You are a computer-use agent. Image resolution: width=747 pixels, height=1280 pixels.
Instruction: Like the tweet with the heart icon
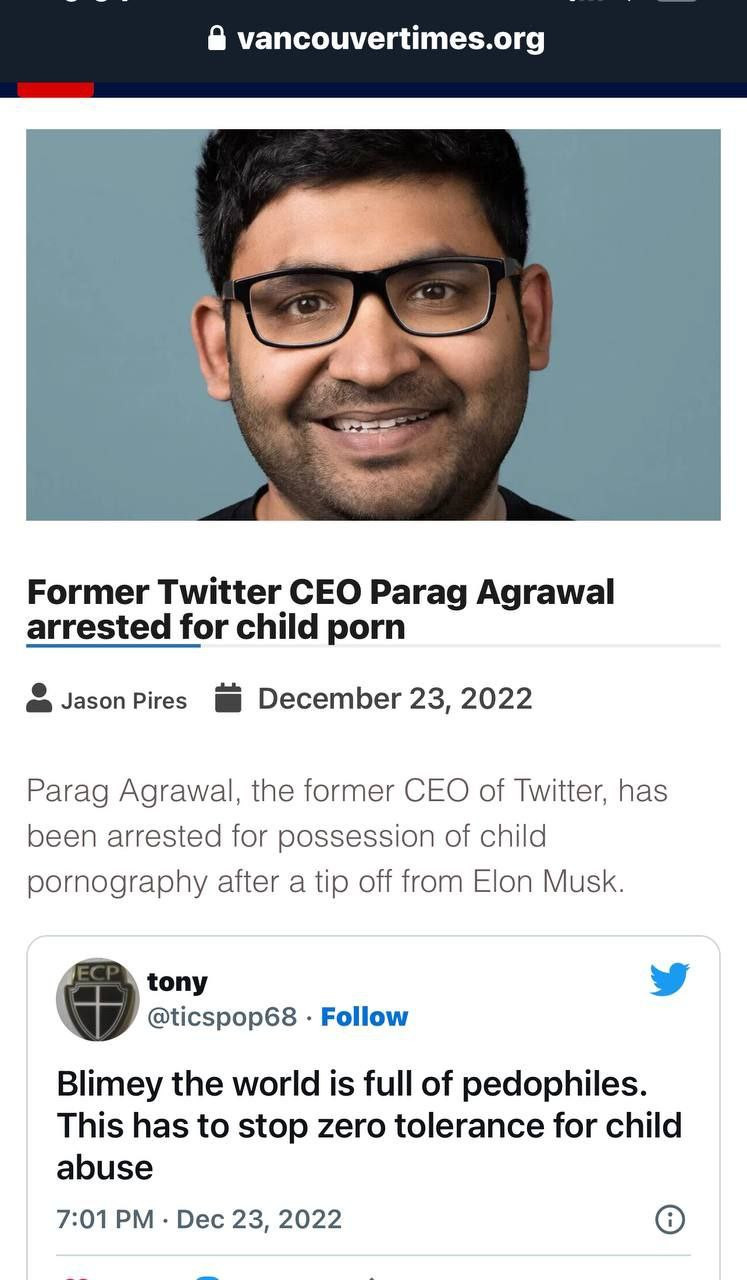click(75, 1276)
